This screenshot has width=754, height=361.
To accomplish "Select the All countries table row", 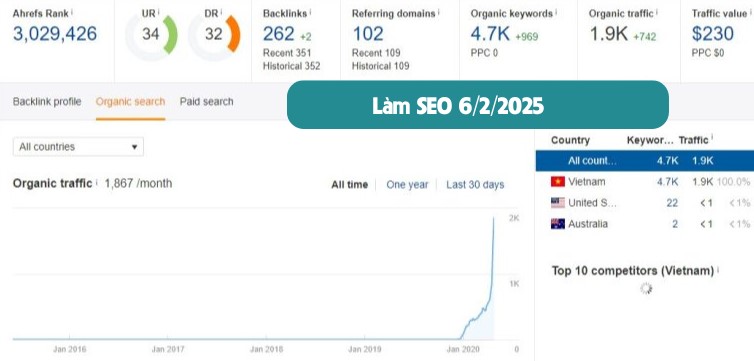I will pos(645,161).
